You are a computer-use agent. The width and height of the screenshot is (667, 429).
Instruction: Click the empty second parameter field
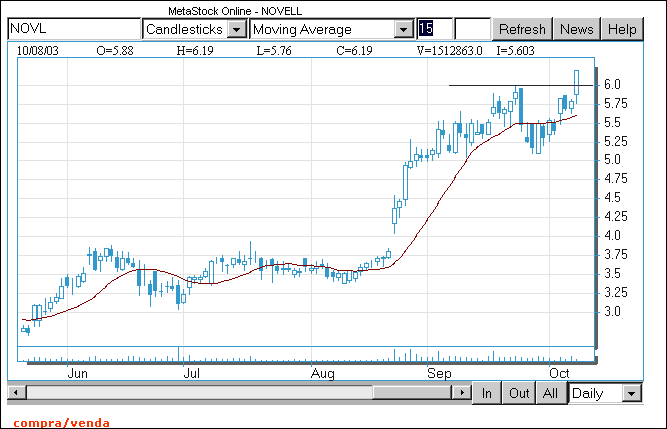[472, 29]
